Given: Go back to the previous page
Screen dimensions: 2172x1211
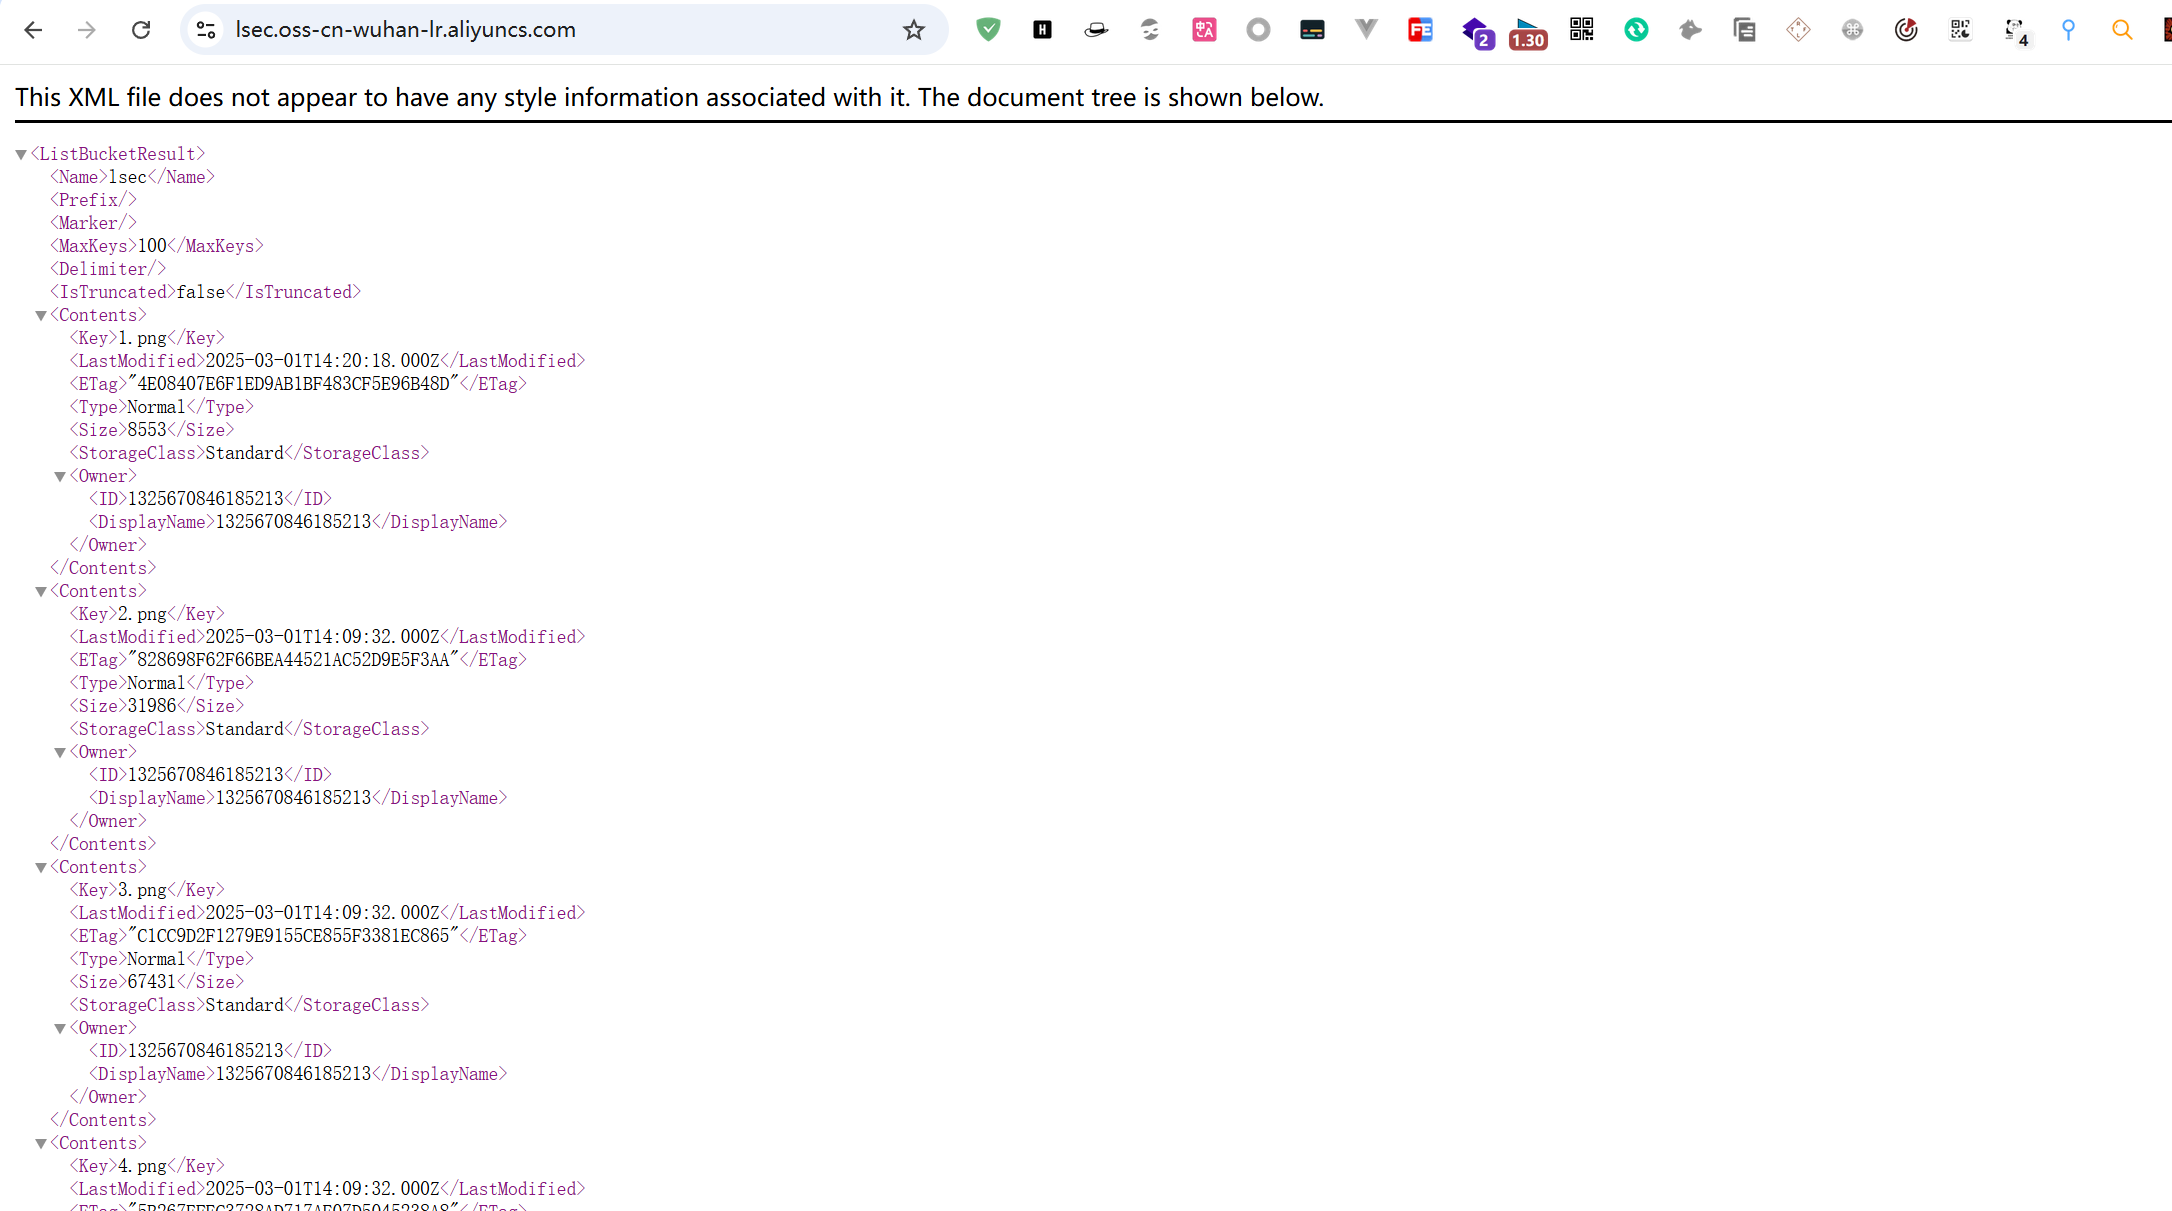Looking at the screenshot, I should [33, 30].
